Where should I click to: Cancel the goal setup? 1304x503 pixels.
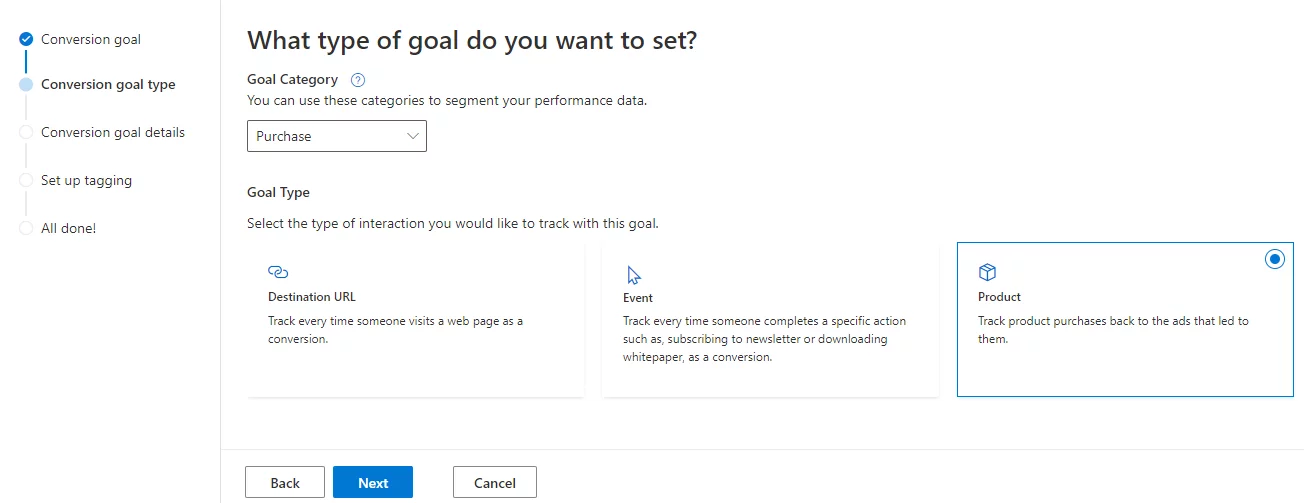[x=495, y=483]
